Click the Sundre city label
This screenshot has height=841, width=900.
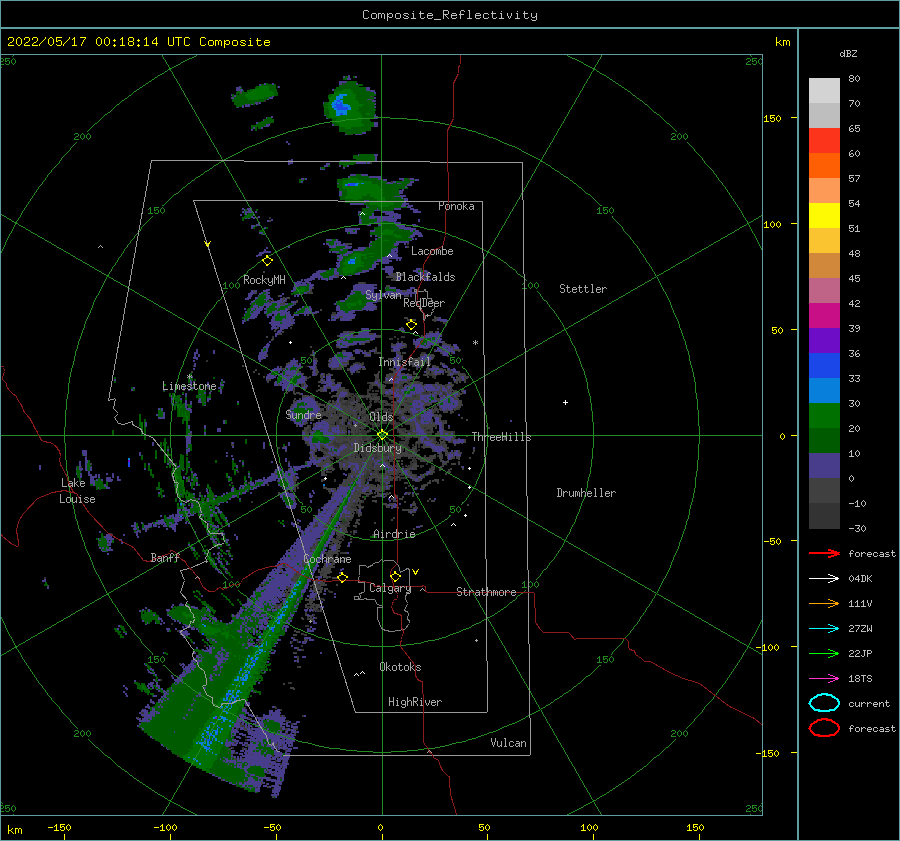(x=303, y=414)
